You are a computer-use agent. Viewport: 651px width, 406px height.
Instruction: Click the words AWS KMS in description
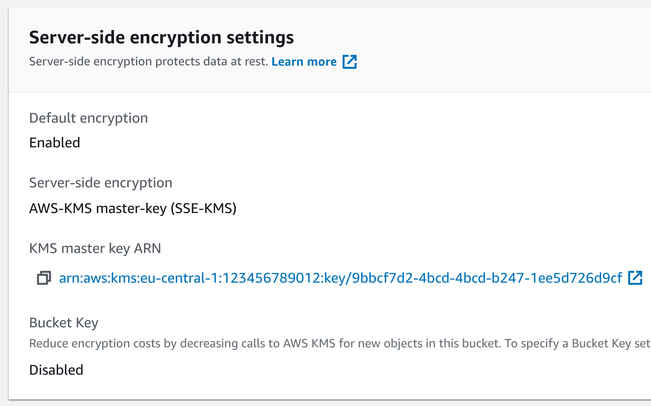pyautogui.click(x=309, y=344)
